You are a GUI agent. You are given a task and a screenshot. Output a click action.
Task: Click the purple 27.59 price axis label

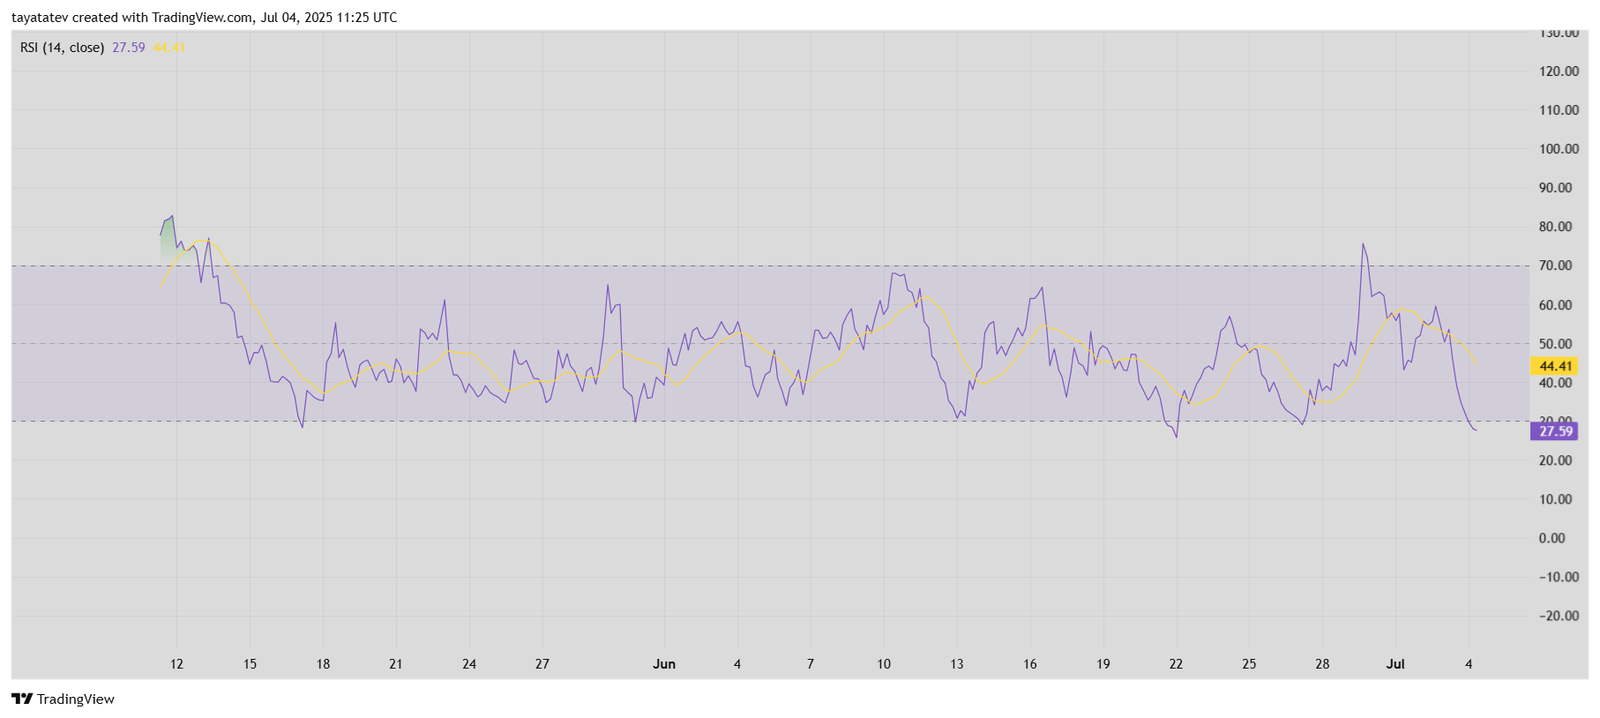[x=1556, y=431]
